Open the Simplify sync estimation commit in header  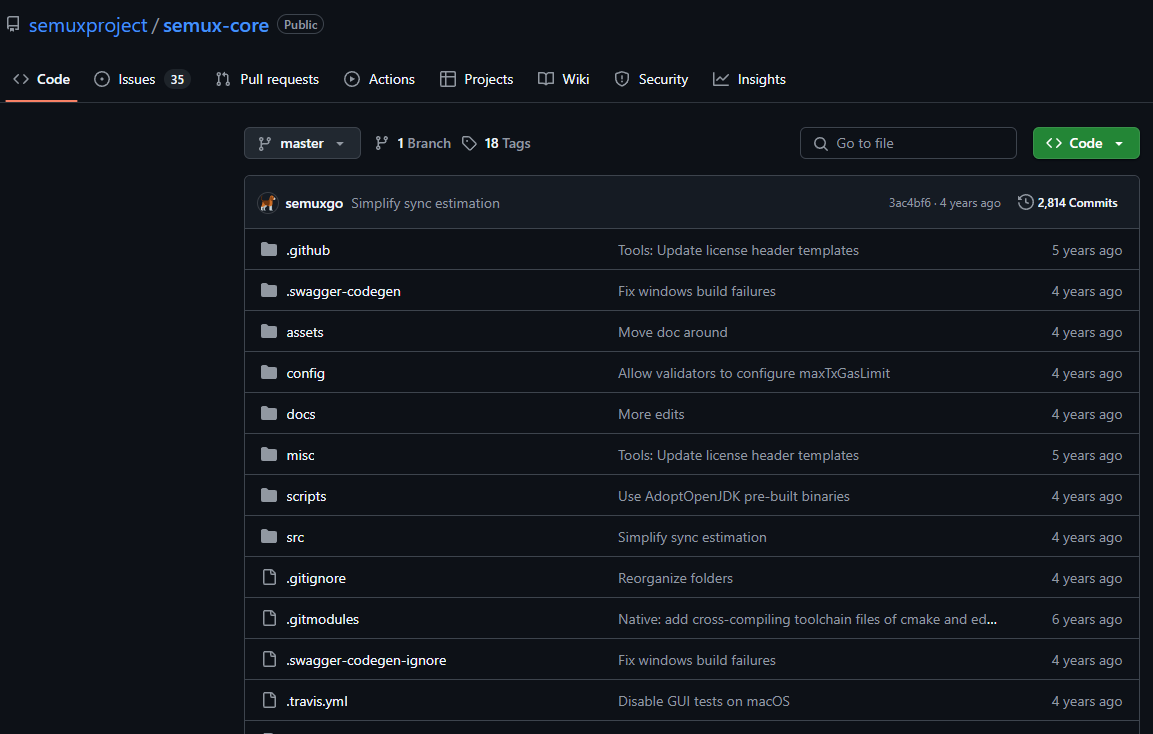(x=425, y=204)
